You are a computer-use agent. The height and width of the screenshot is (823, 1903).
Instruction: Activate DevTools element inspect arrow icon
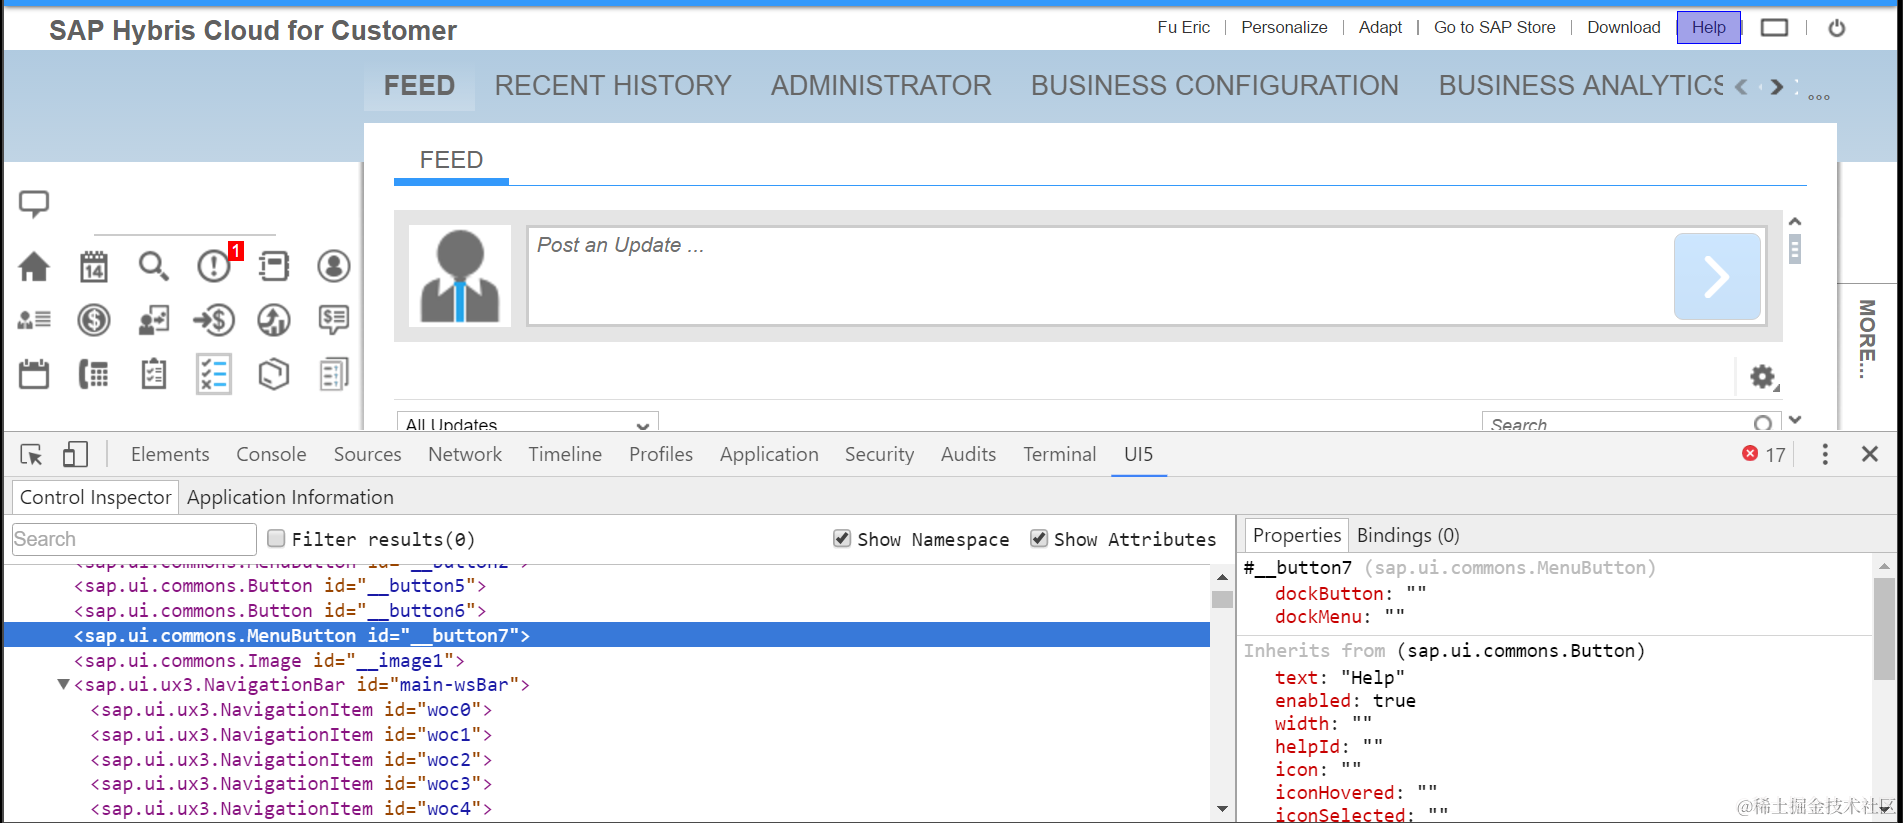tap(31, 455)
